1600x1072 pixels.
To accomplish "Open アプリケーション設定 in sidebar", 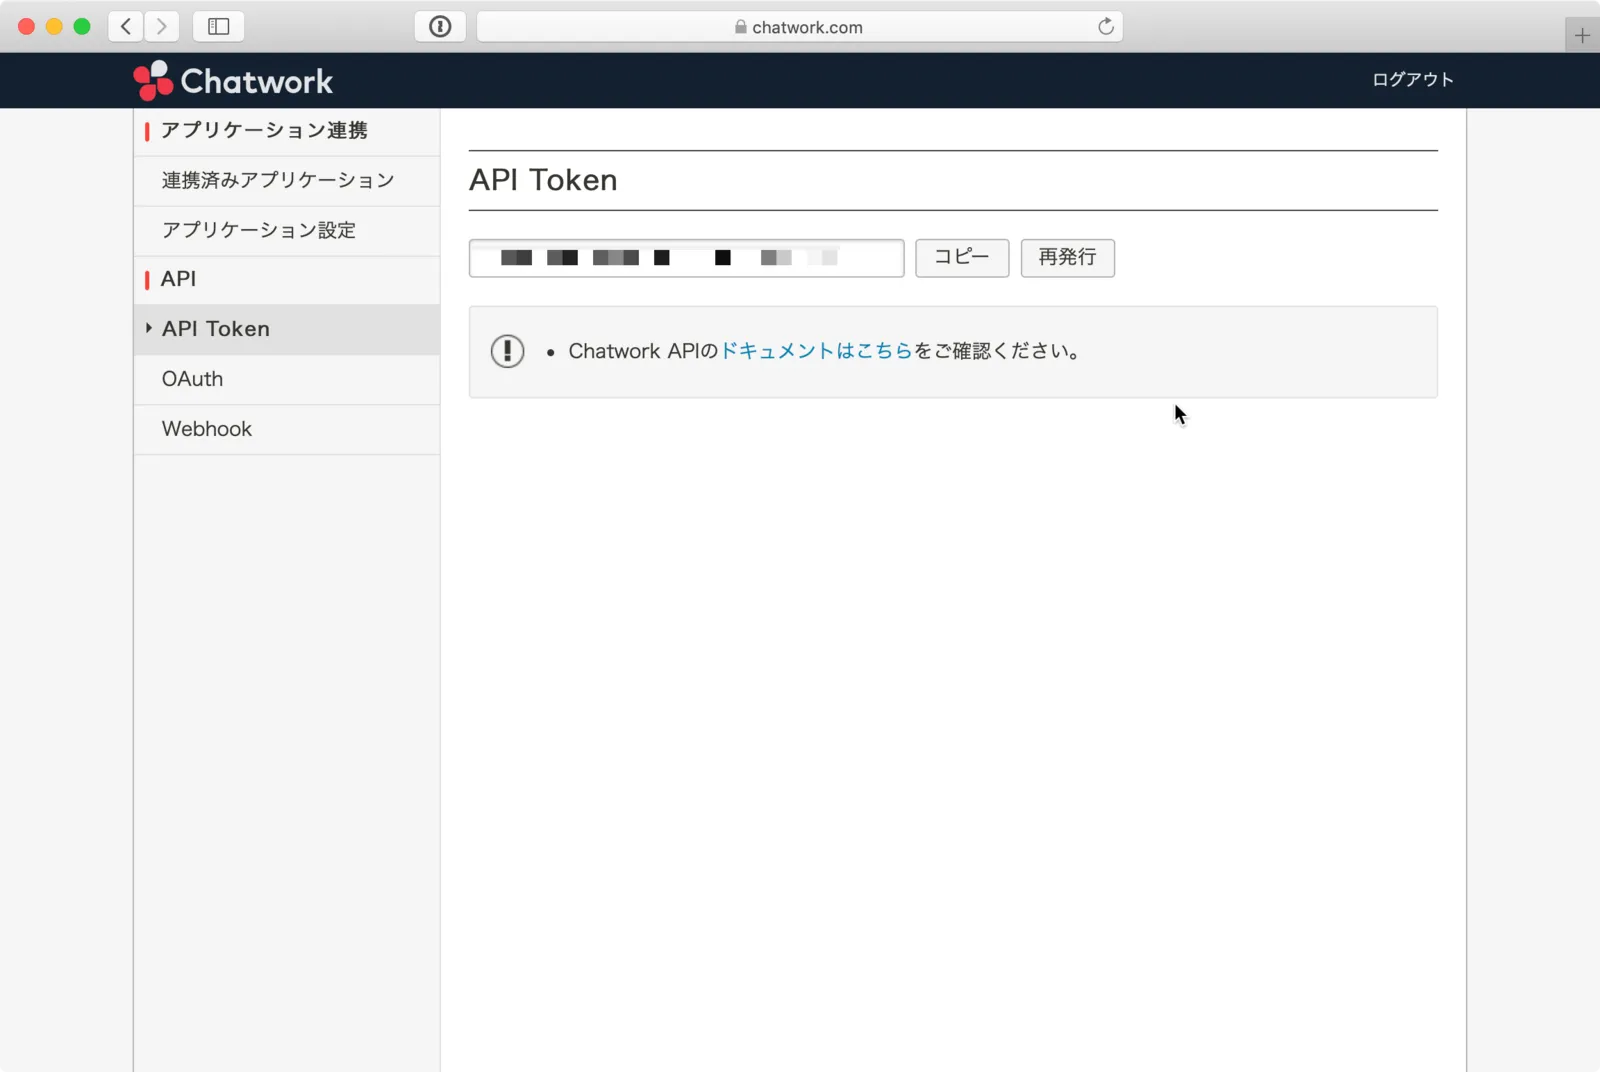I will coord(287,231).
